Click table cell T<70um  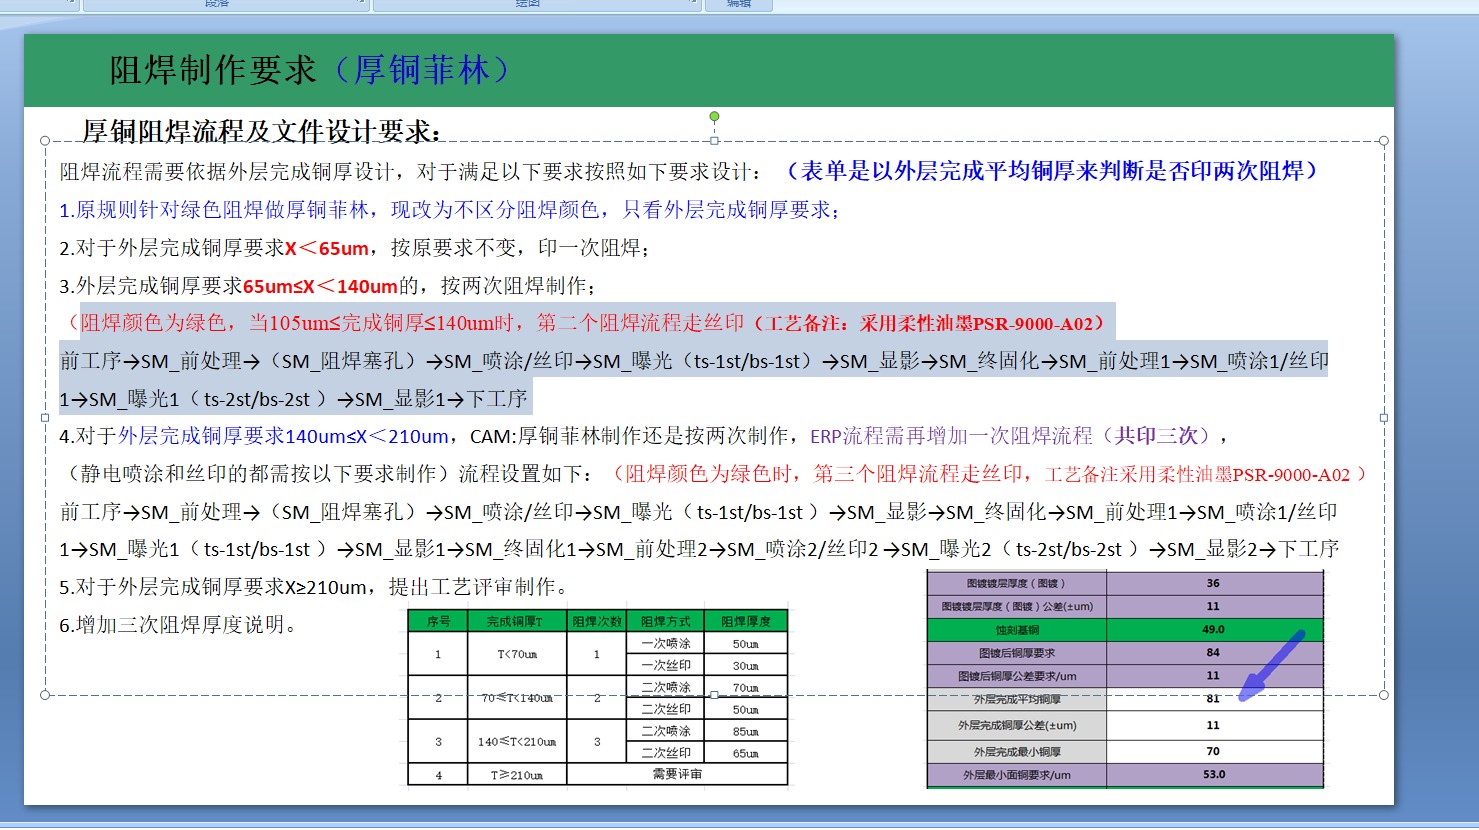tap(517, 654)
